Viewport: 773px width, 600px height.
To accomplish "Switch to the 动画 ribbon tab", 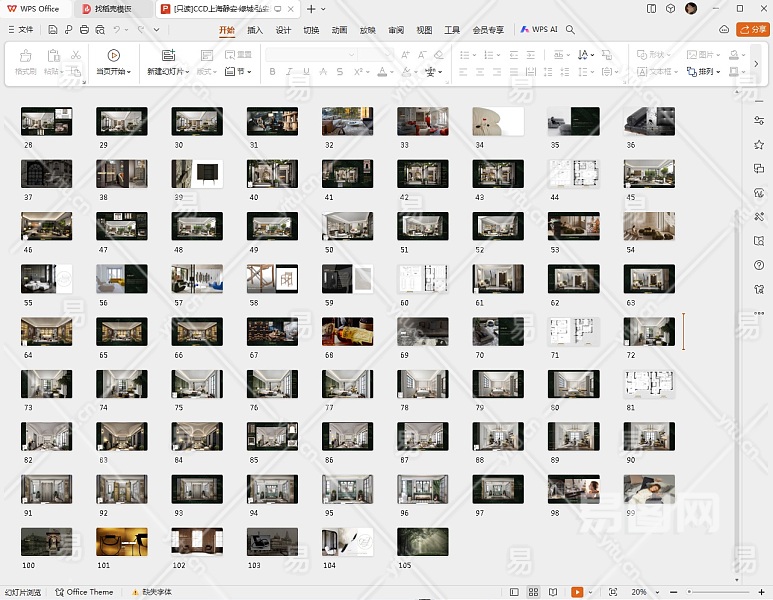I will 340,30.
